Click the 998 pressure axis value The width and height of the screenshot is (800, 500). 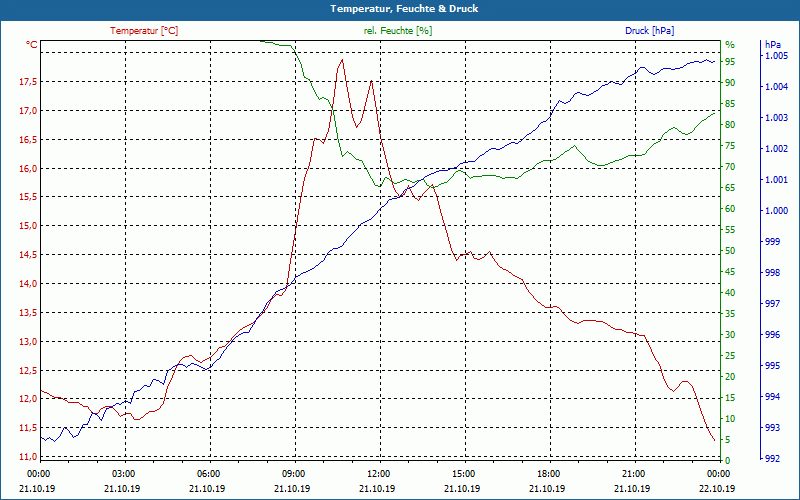coord(772,273)
